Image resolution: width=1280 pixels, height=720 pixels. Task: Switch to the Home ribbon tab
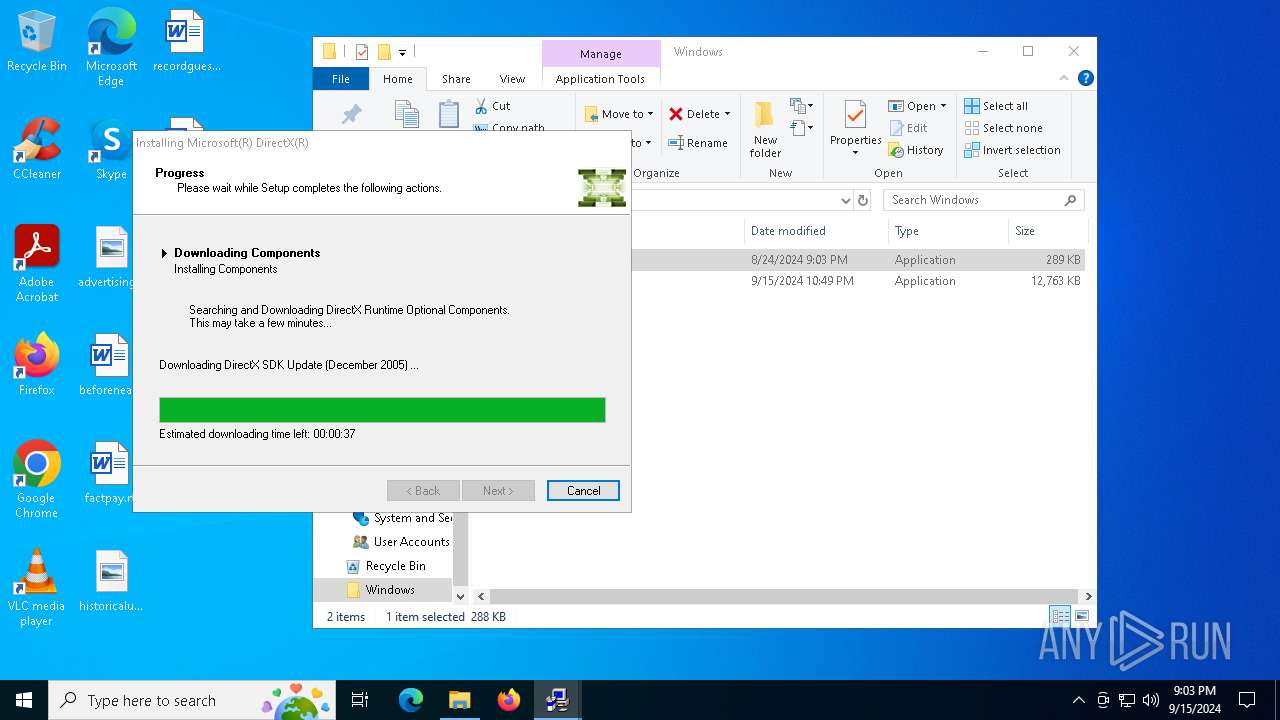(398, 79)
